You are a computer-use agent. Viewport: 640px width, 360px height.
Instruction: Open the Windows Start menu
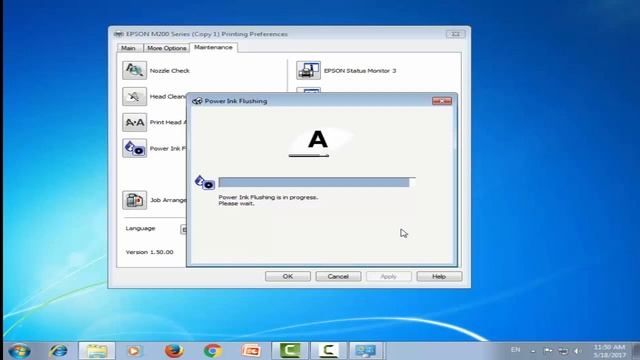click(x=20, y=351)
